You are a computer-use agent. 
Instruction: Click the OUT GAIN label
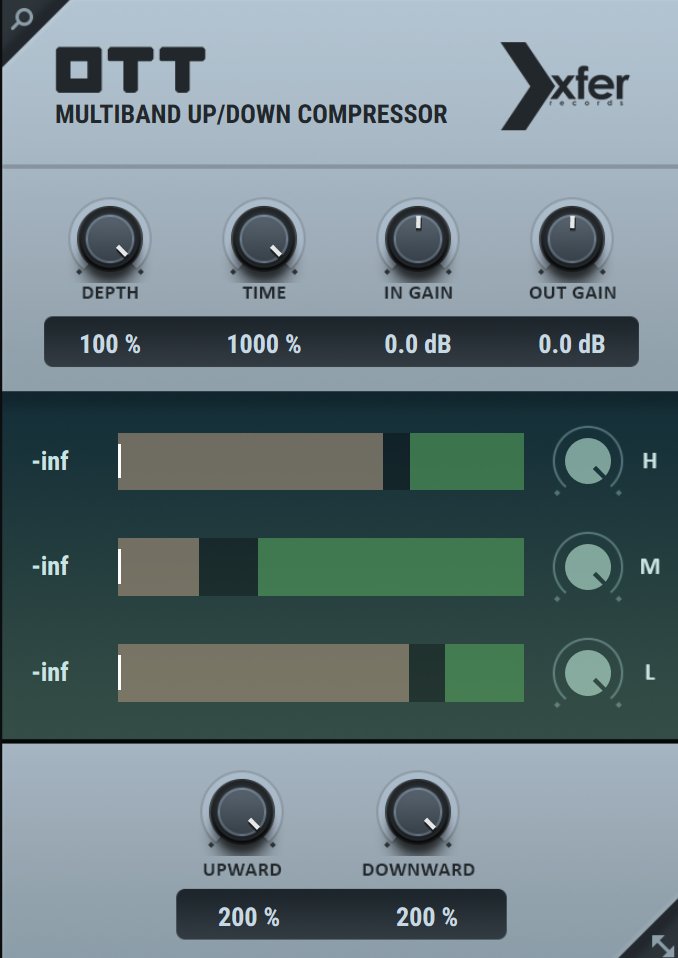tap(572, 293)
